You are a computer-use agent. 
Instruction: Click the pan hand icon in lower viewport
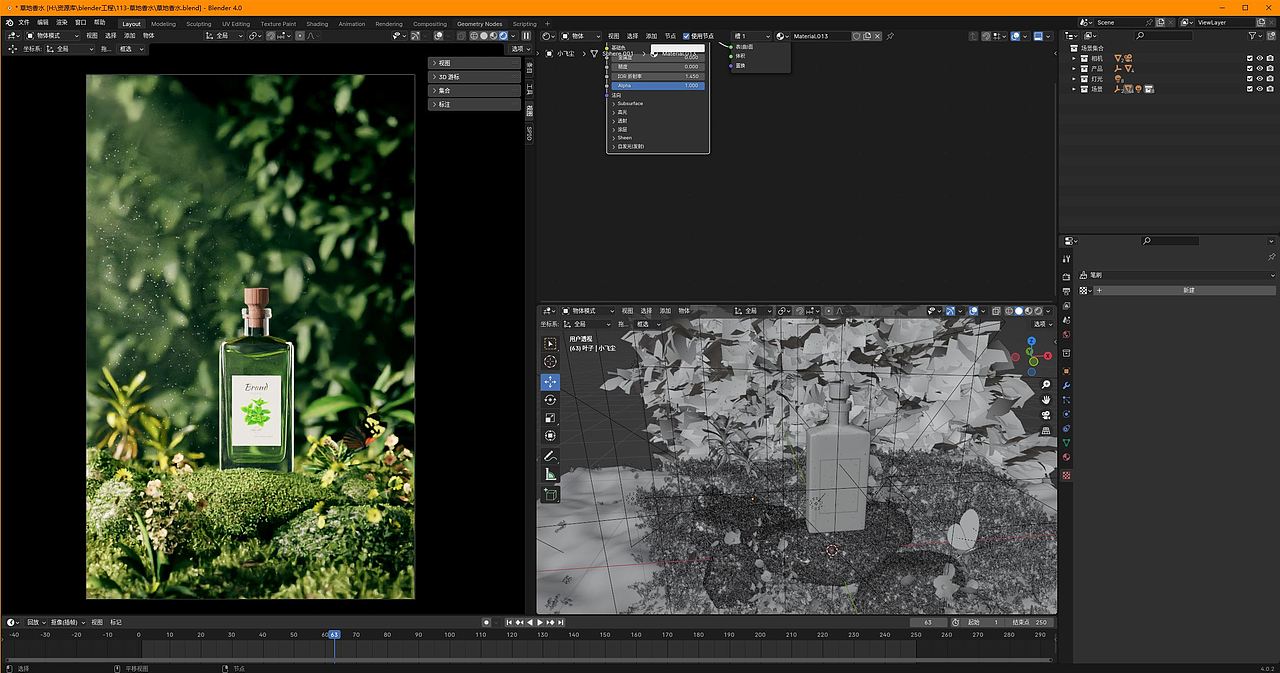1046,400
